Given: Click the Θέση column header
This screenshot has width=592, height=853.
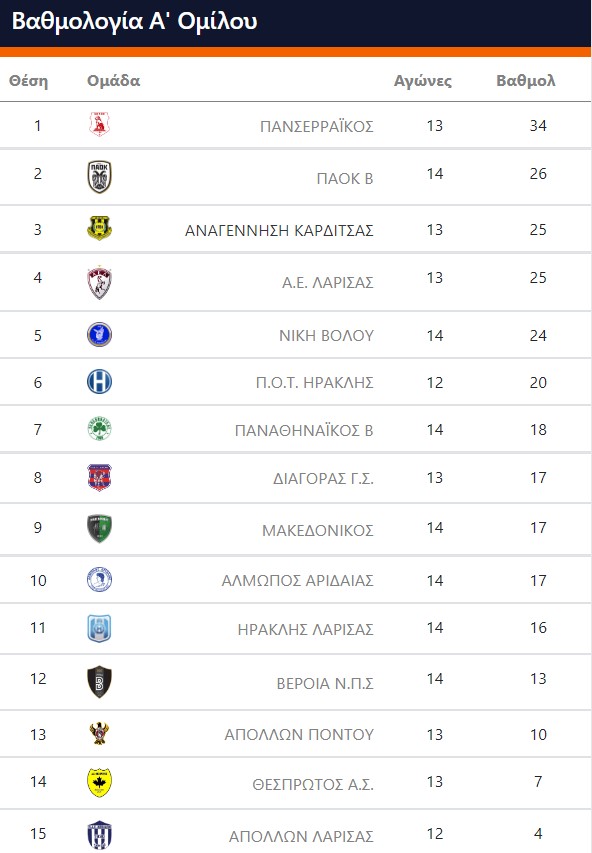Looking at the screenshot, I should tap(28, 81).
